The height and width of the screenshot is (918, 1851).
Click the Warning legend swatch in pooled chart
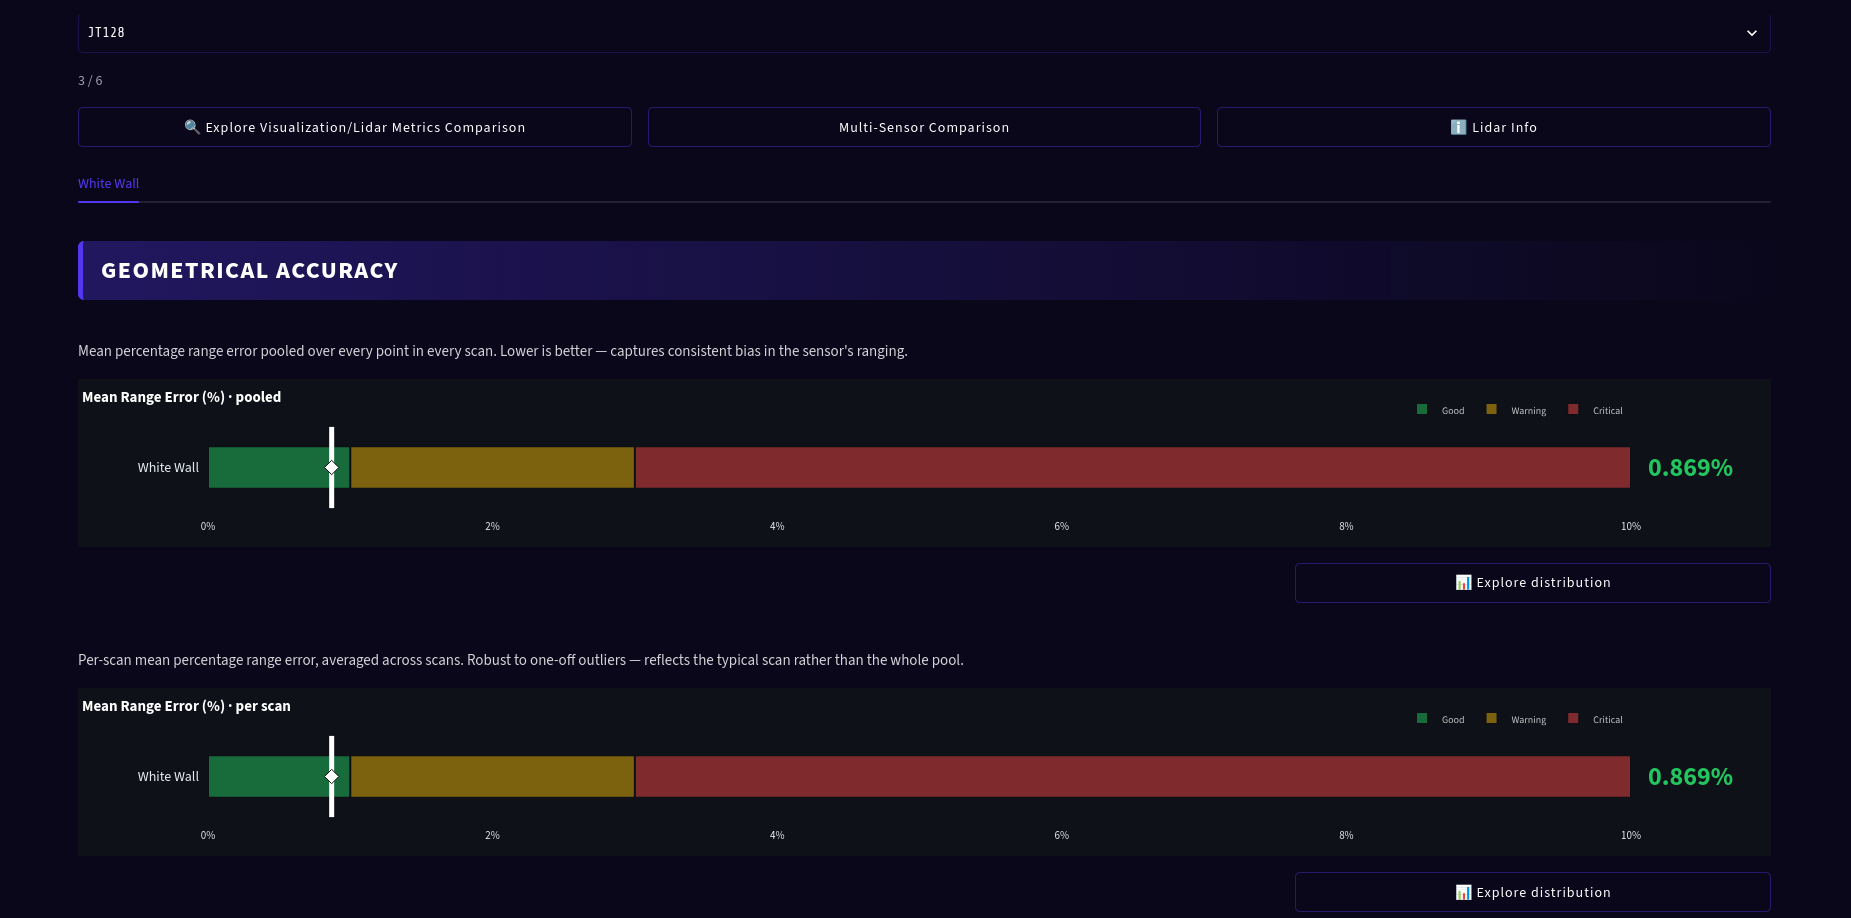(x=1491, y=409)
